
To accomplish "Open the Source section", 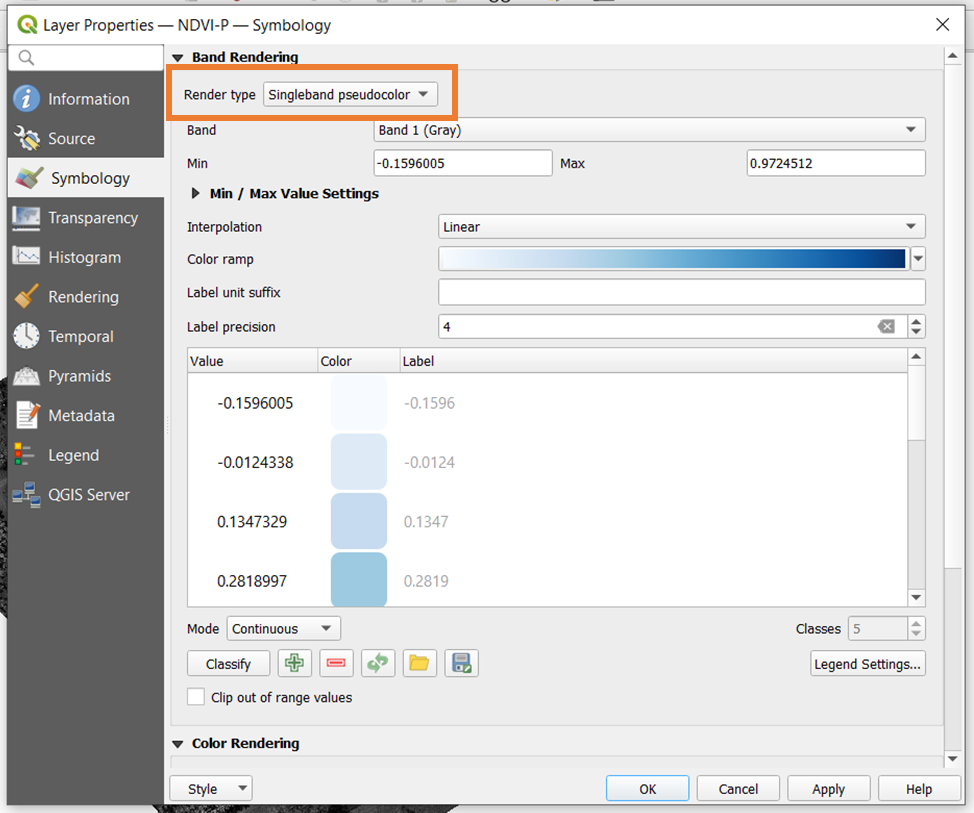I will tap(86, 139).
